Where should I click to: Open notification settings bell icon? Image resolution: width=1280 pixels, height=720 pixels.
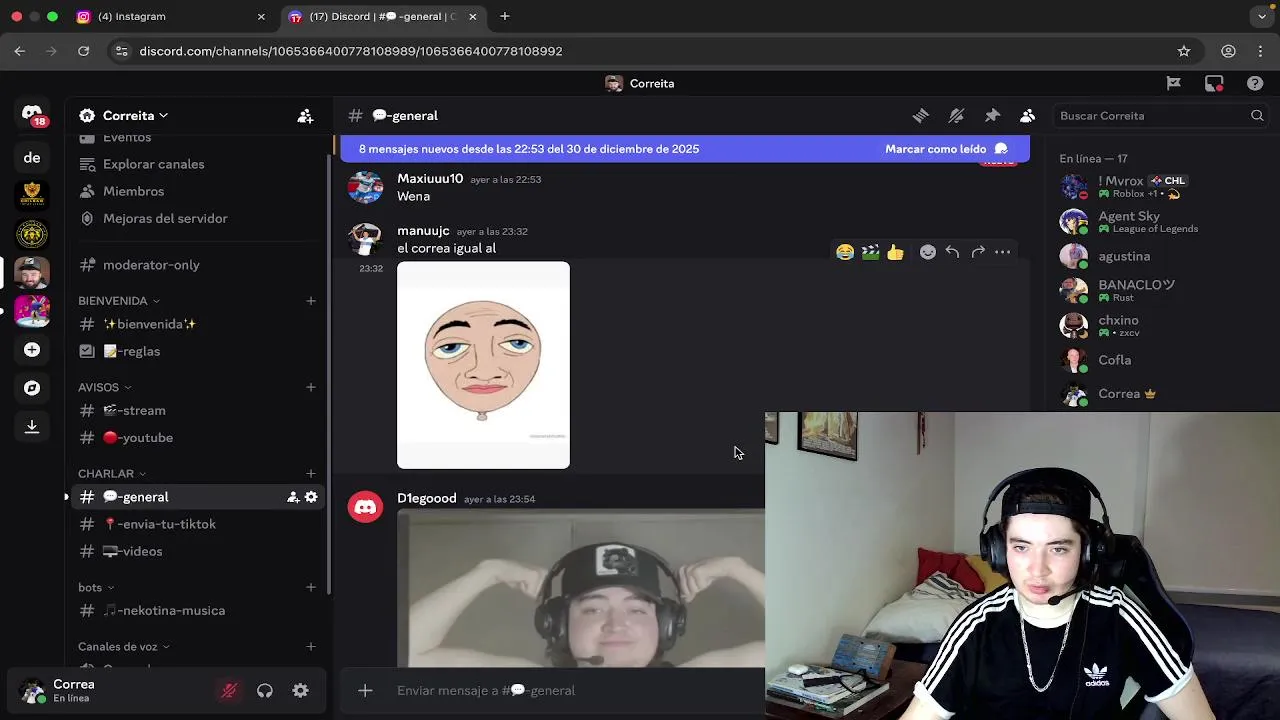click(956, 116)
